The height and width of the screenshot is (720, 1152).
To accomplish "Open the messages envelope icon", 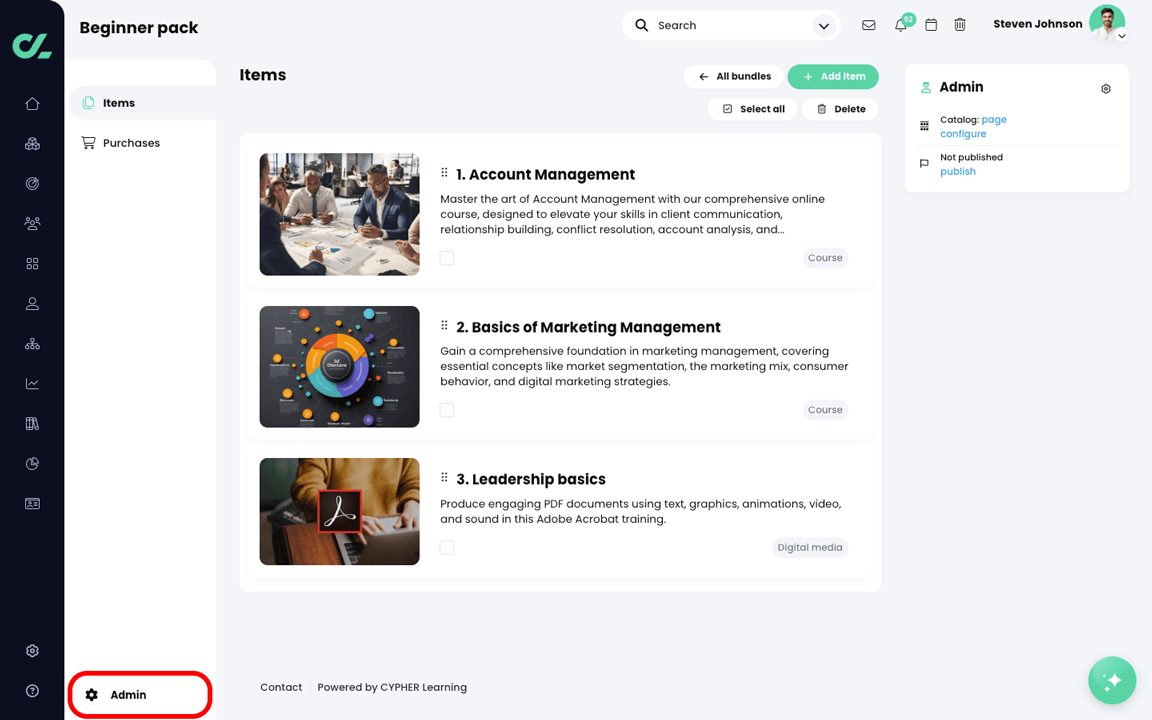I will [x=868, y=25].
